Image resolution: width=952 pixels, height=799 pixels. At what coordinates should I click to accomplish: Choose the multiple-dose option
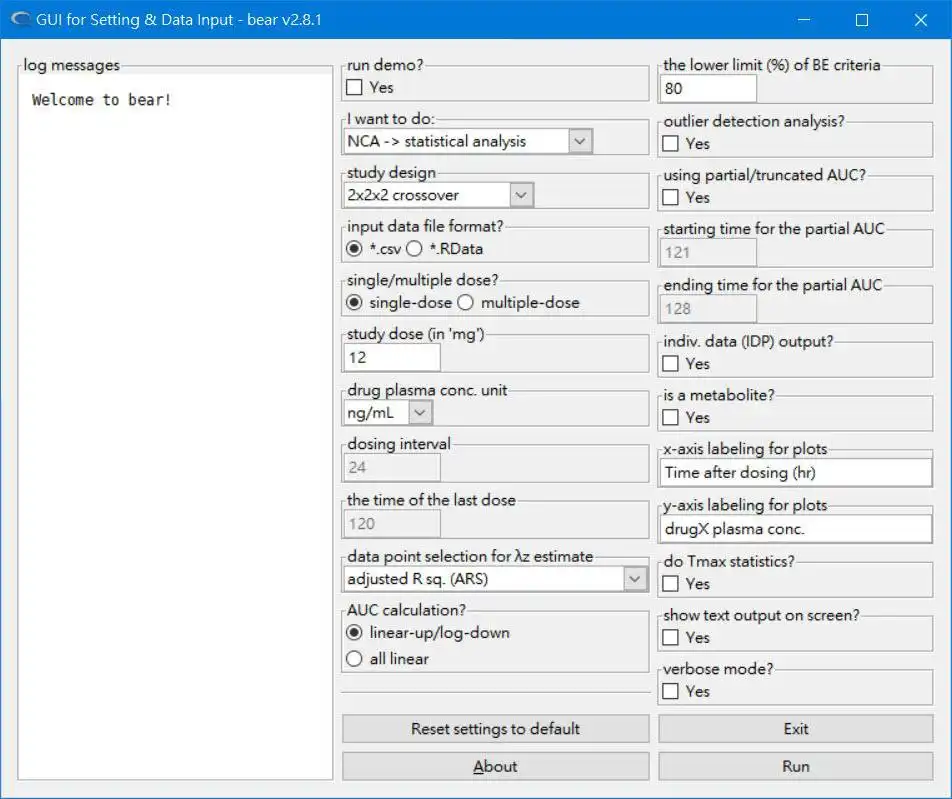tap(466, 302)
